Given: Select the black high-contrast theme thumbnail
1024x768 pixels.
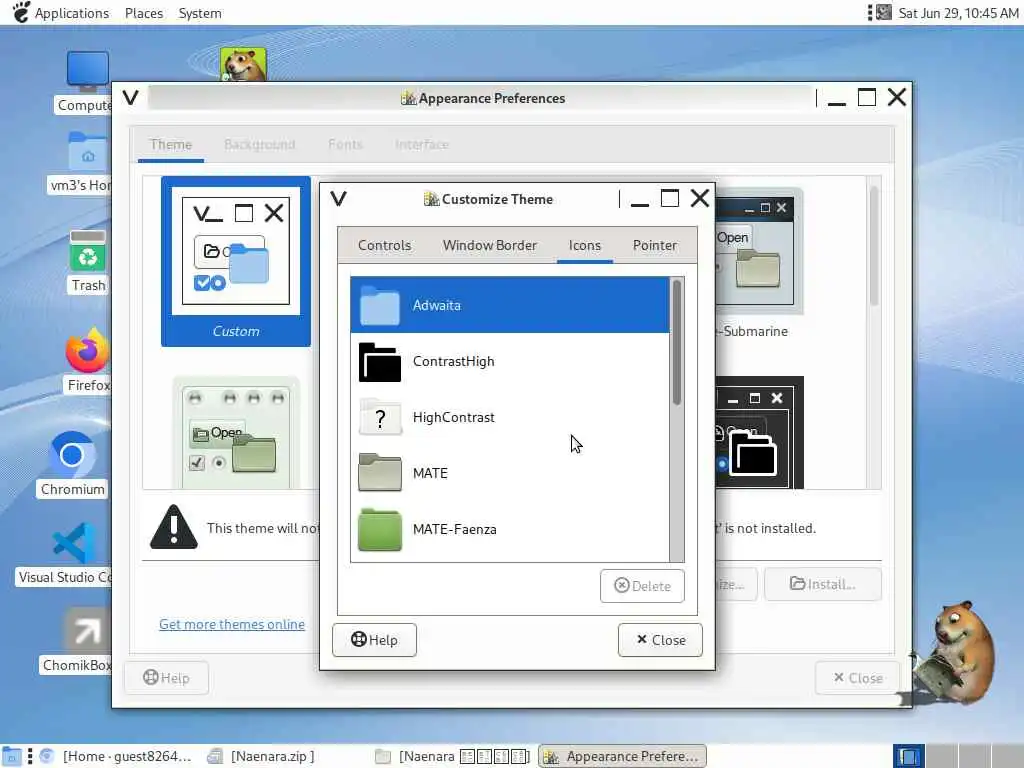Looking at the screenshot, I should [x=760, y=432].
